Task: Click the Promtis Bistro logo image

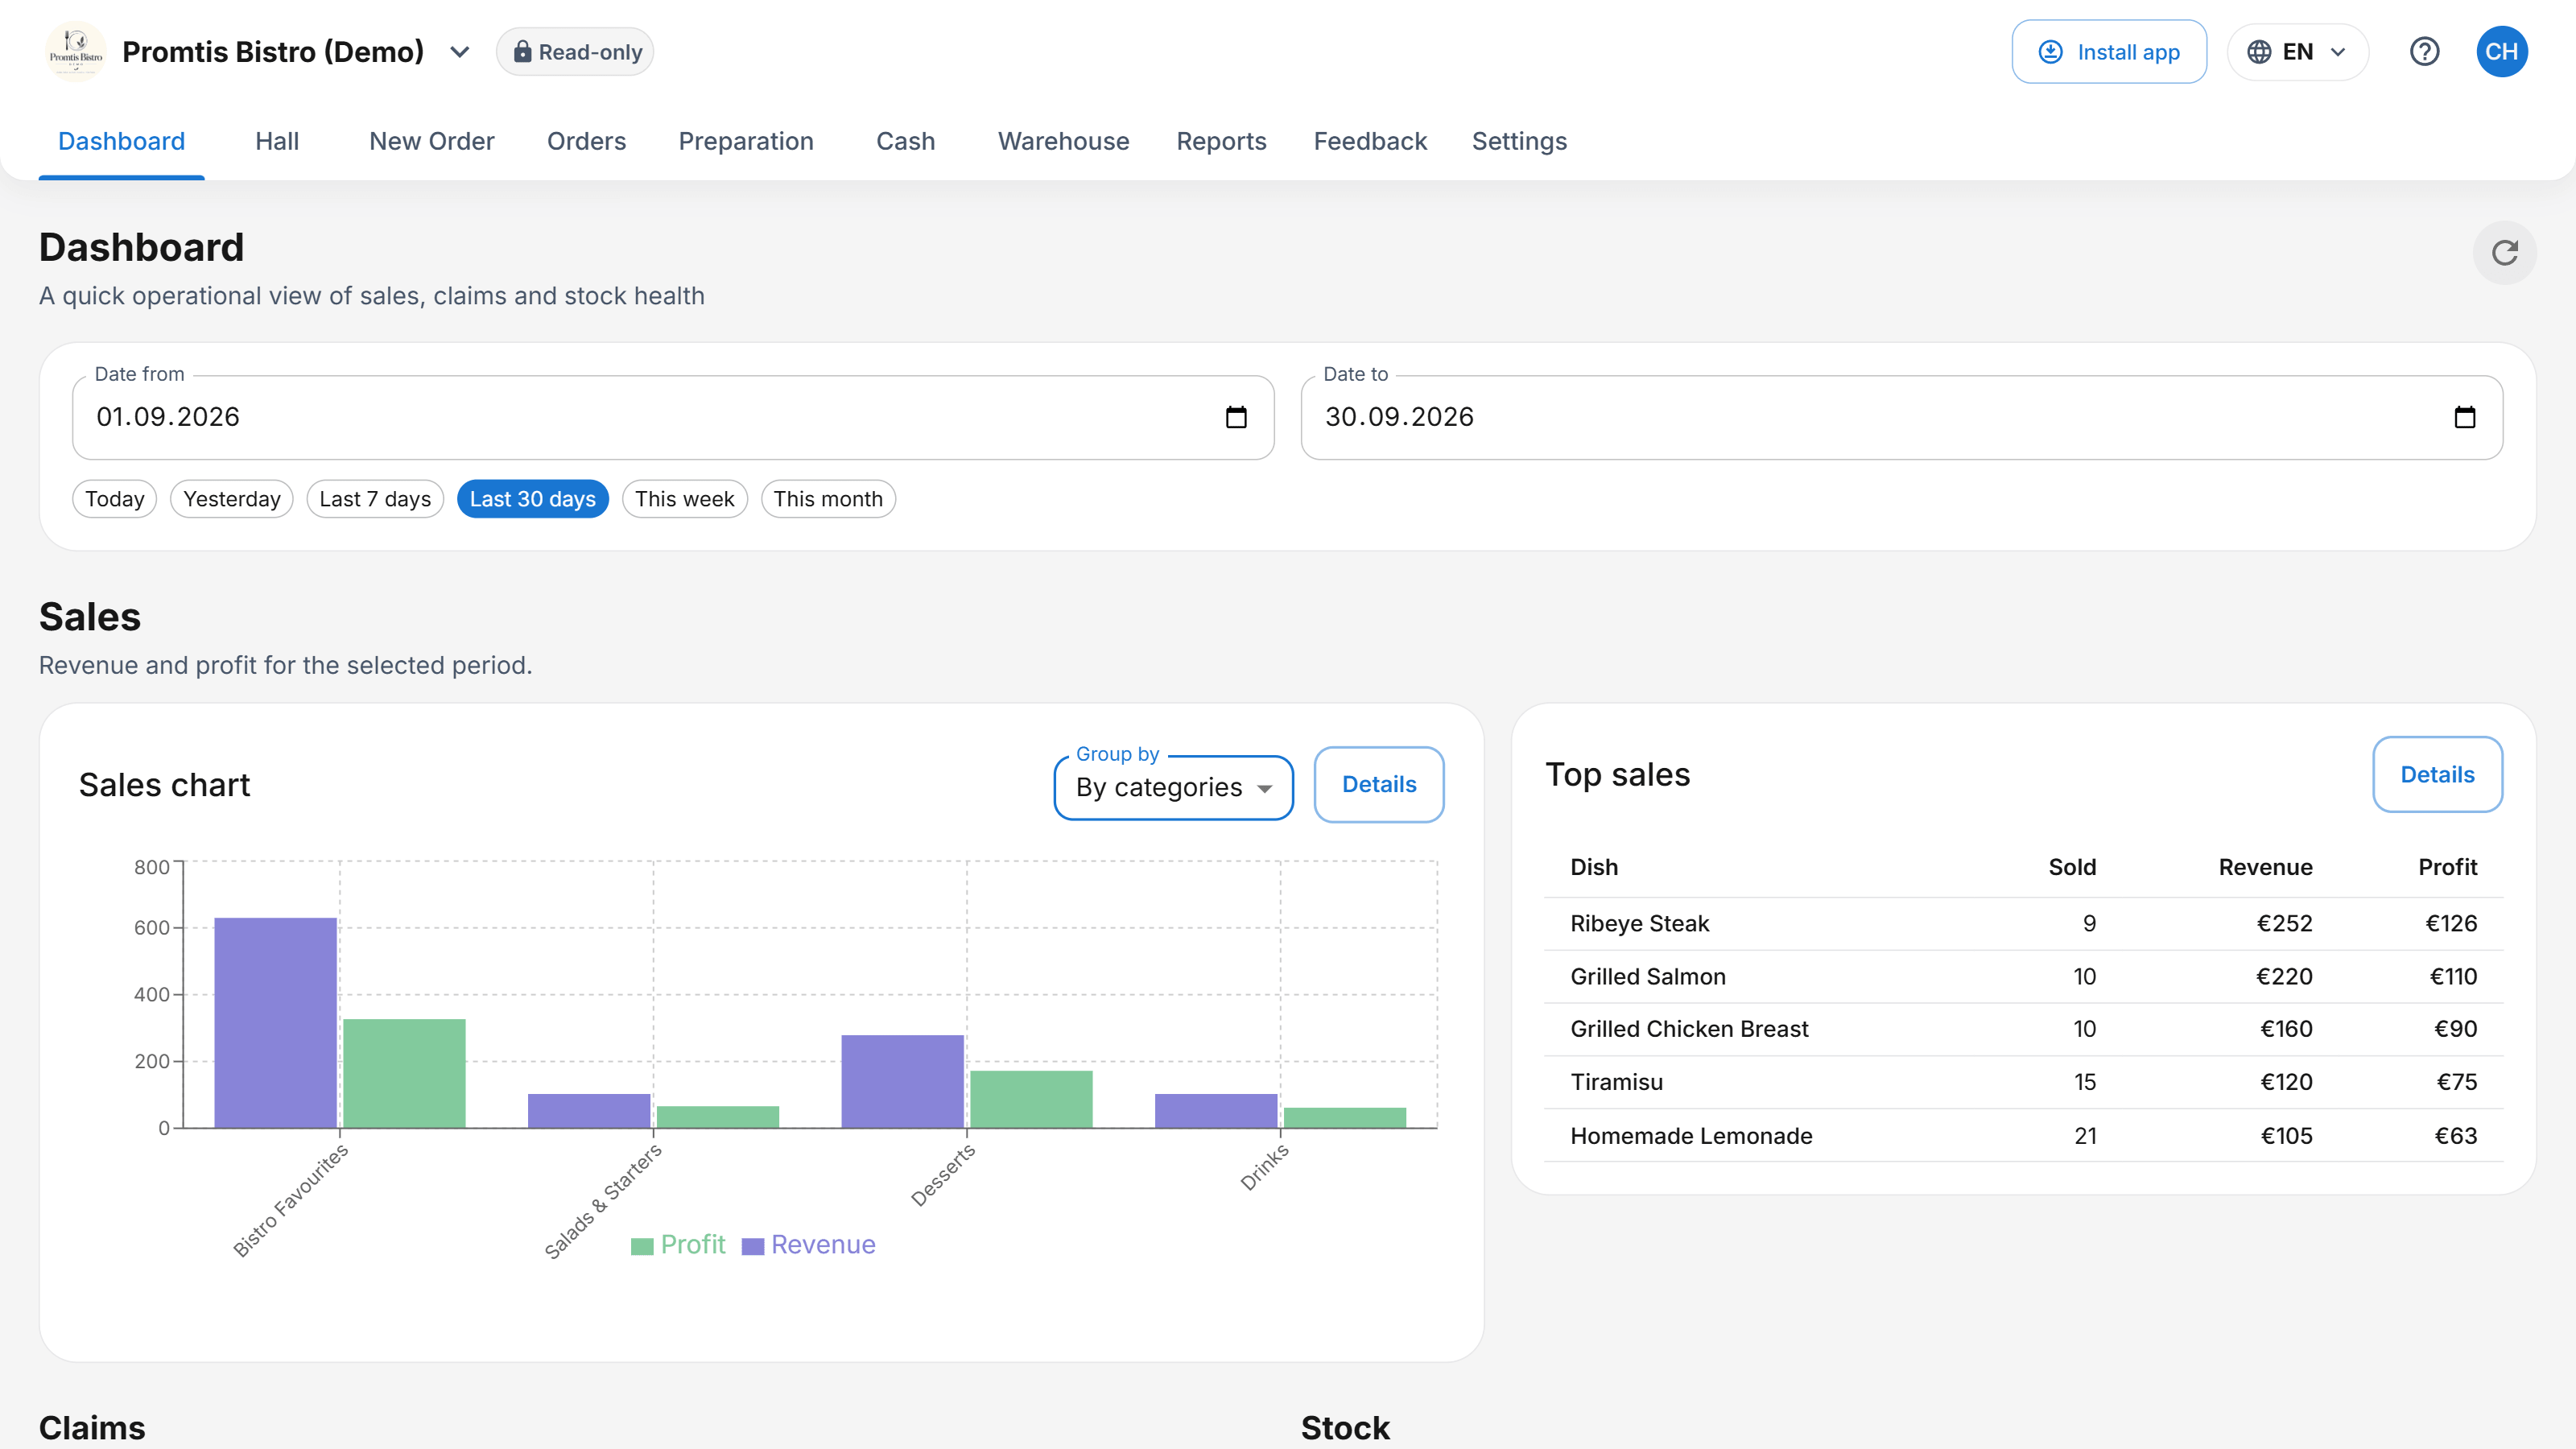Action: (x=75, y=52)
